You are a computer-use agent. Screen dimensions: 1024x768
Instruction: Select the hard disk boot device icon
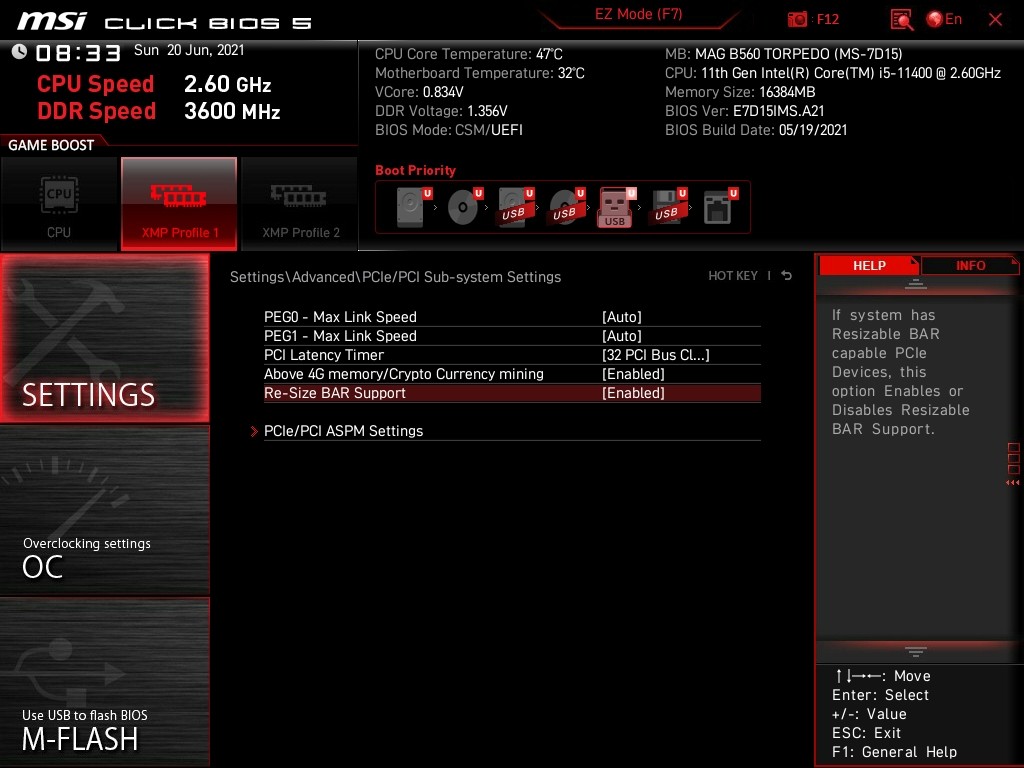[411, 208]
